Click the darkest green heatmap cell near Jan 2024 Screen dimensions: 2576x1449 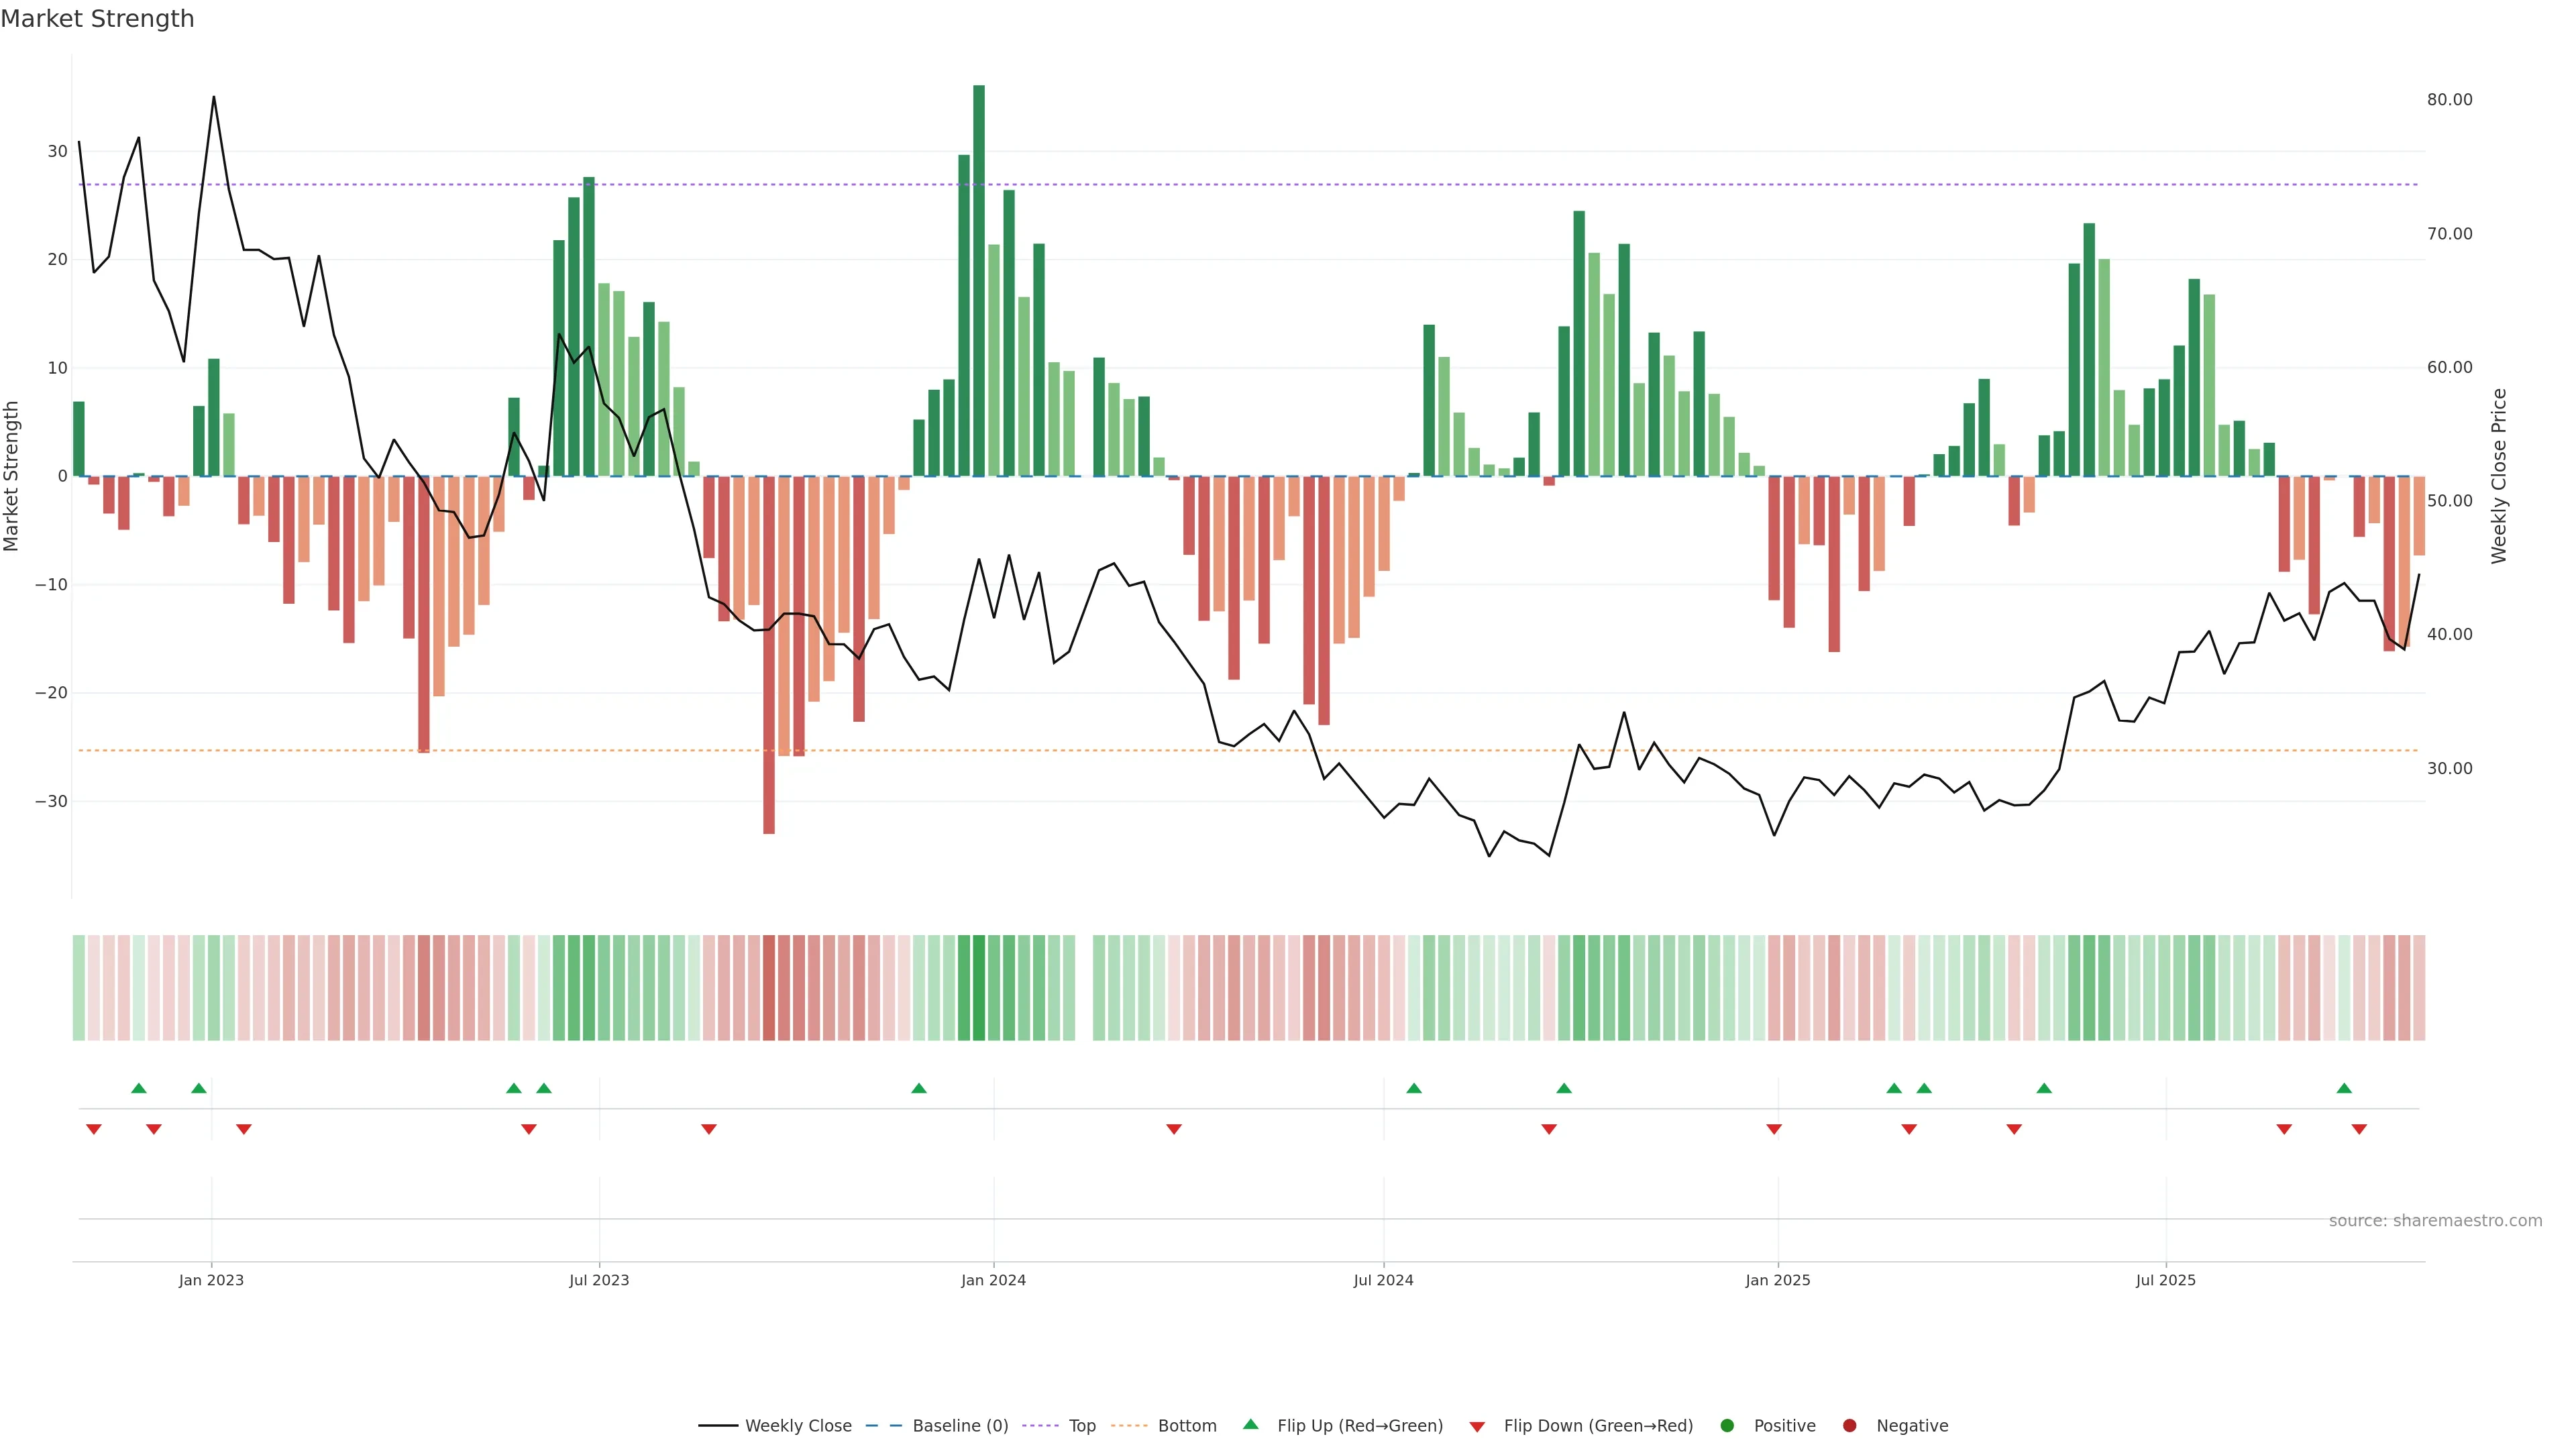[x=979, y=988]
